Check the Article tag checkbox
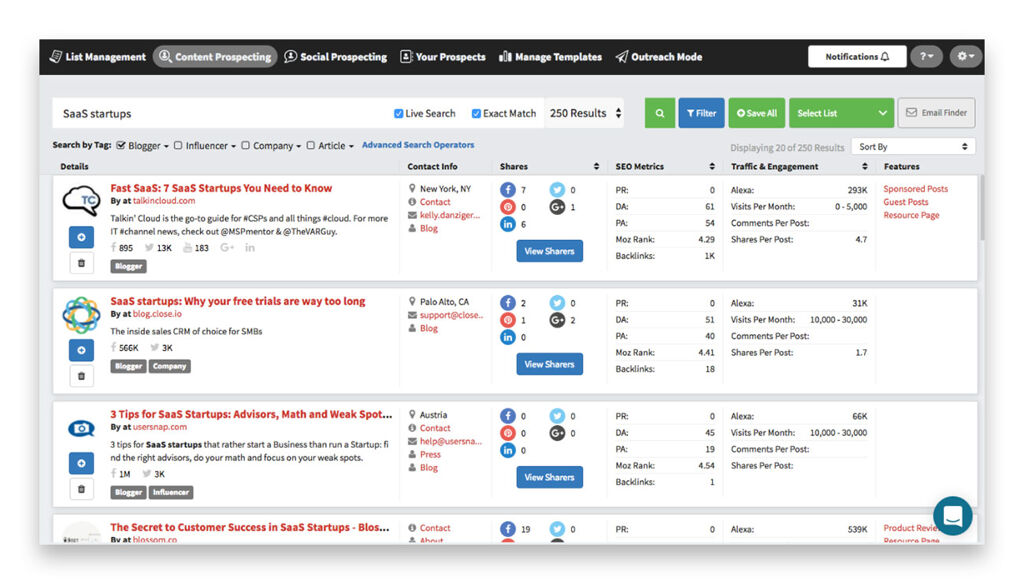Viewport: 1024px width, 584px height. coord(311,146)
